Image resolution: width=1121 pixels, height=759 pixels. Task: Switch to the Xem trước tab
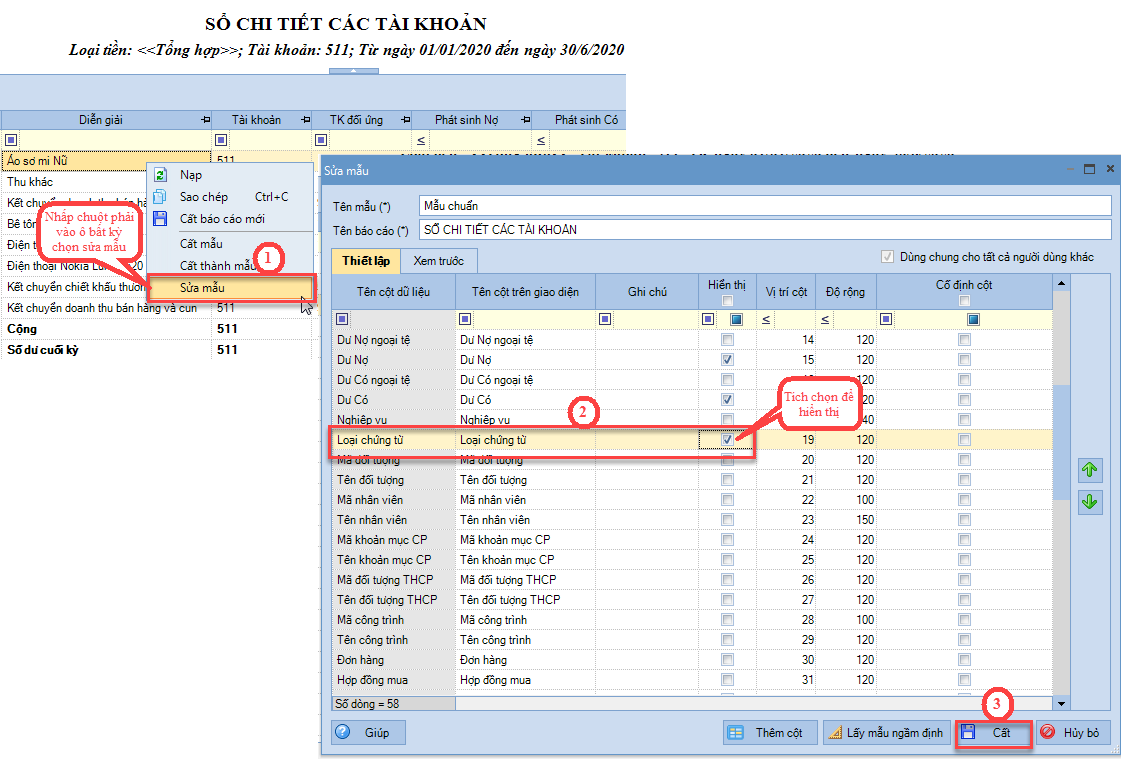438,261
